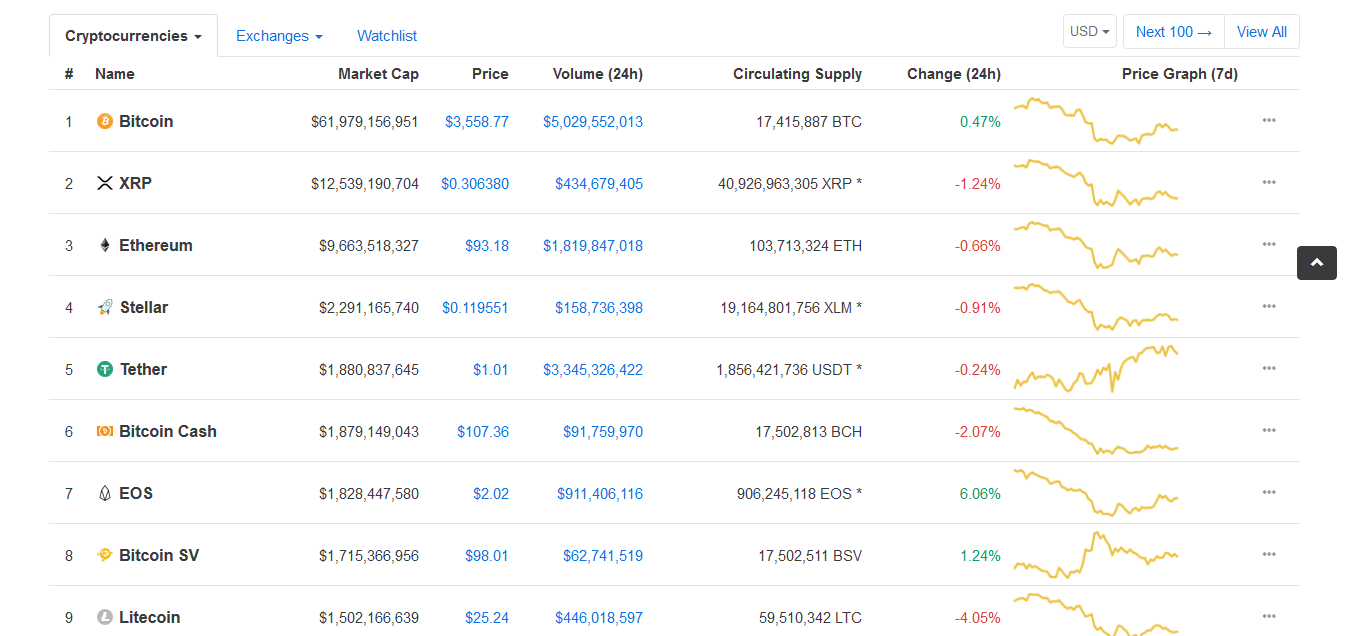The height and width of the screenshot is (636, 1349).
Task: Open the more options ellipsis for XRP
Action: click(1269, 182)
